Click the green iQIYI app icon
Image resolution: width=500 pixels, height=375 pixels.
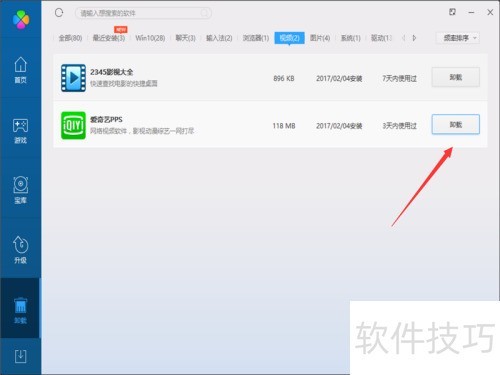point(73,125)
